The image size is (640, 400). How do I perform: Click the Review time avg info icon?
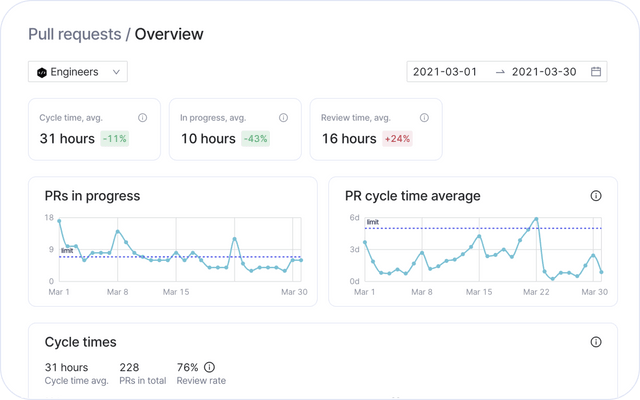[425, 118]
